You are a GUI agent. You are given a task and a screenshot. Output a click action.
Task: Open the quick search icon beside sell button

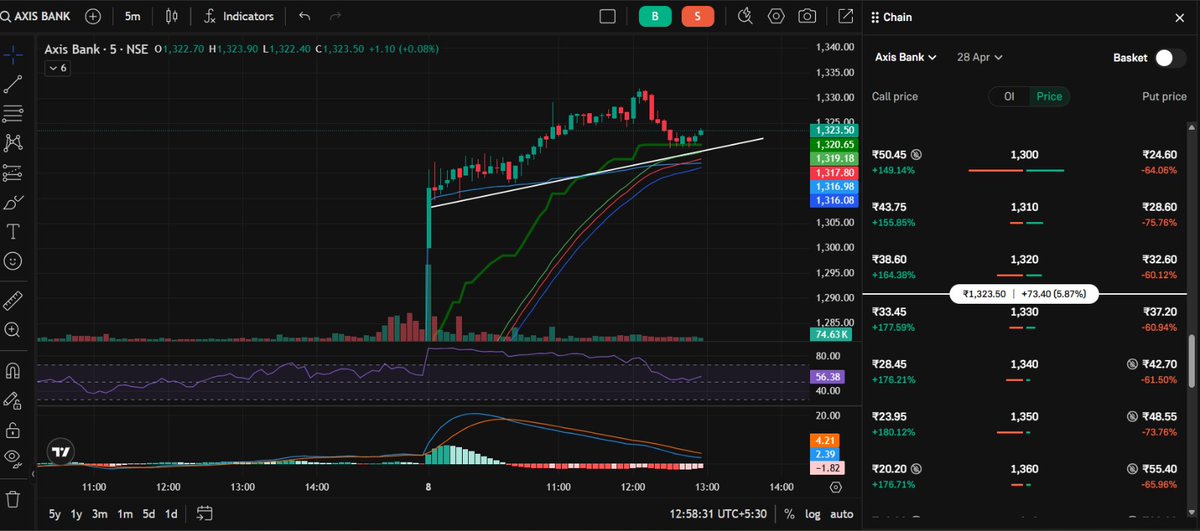pos(745,16)
